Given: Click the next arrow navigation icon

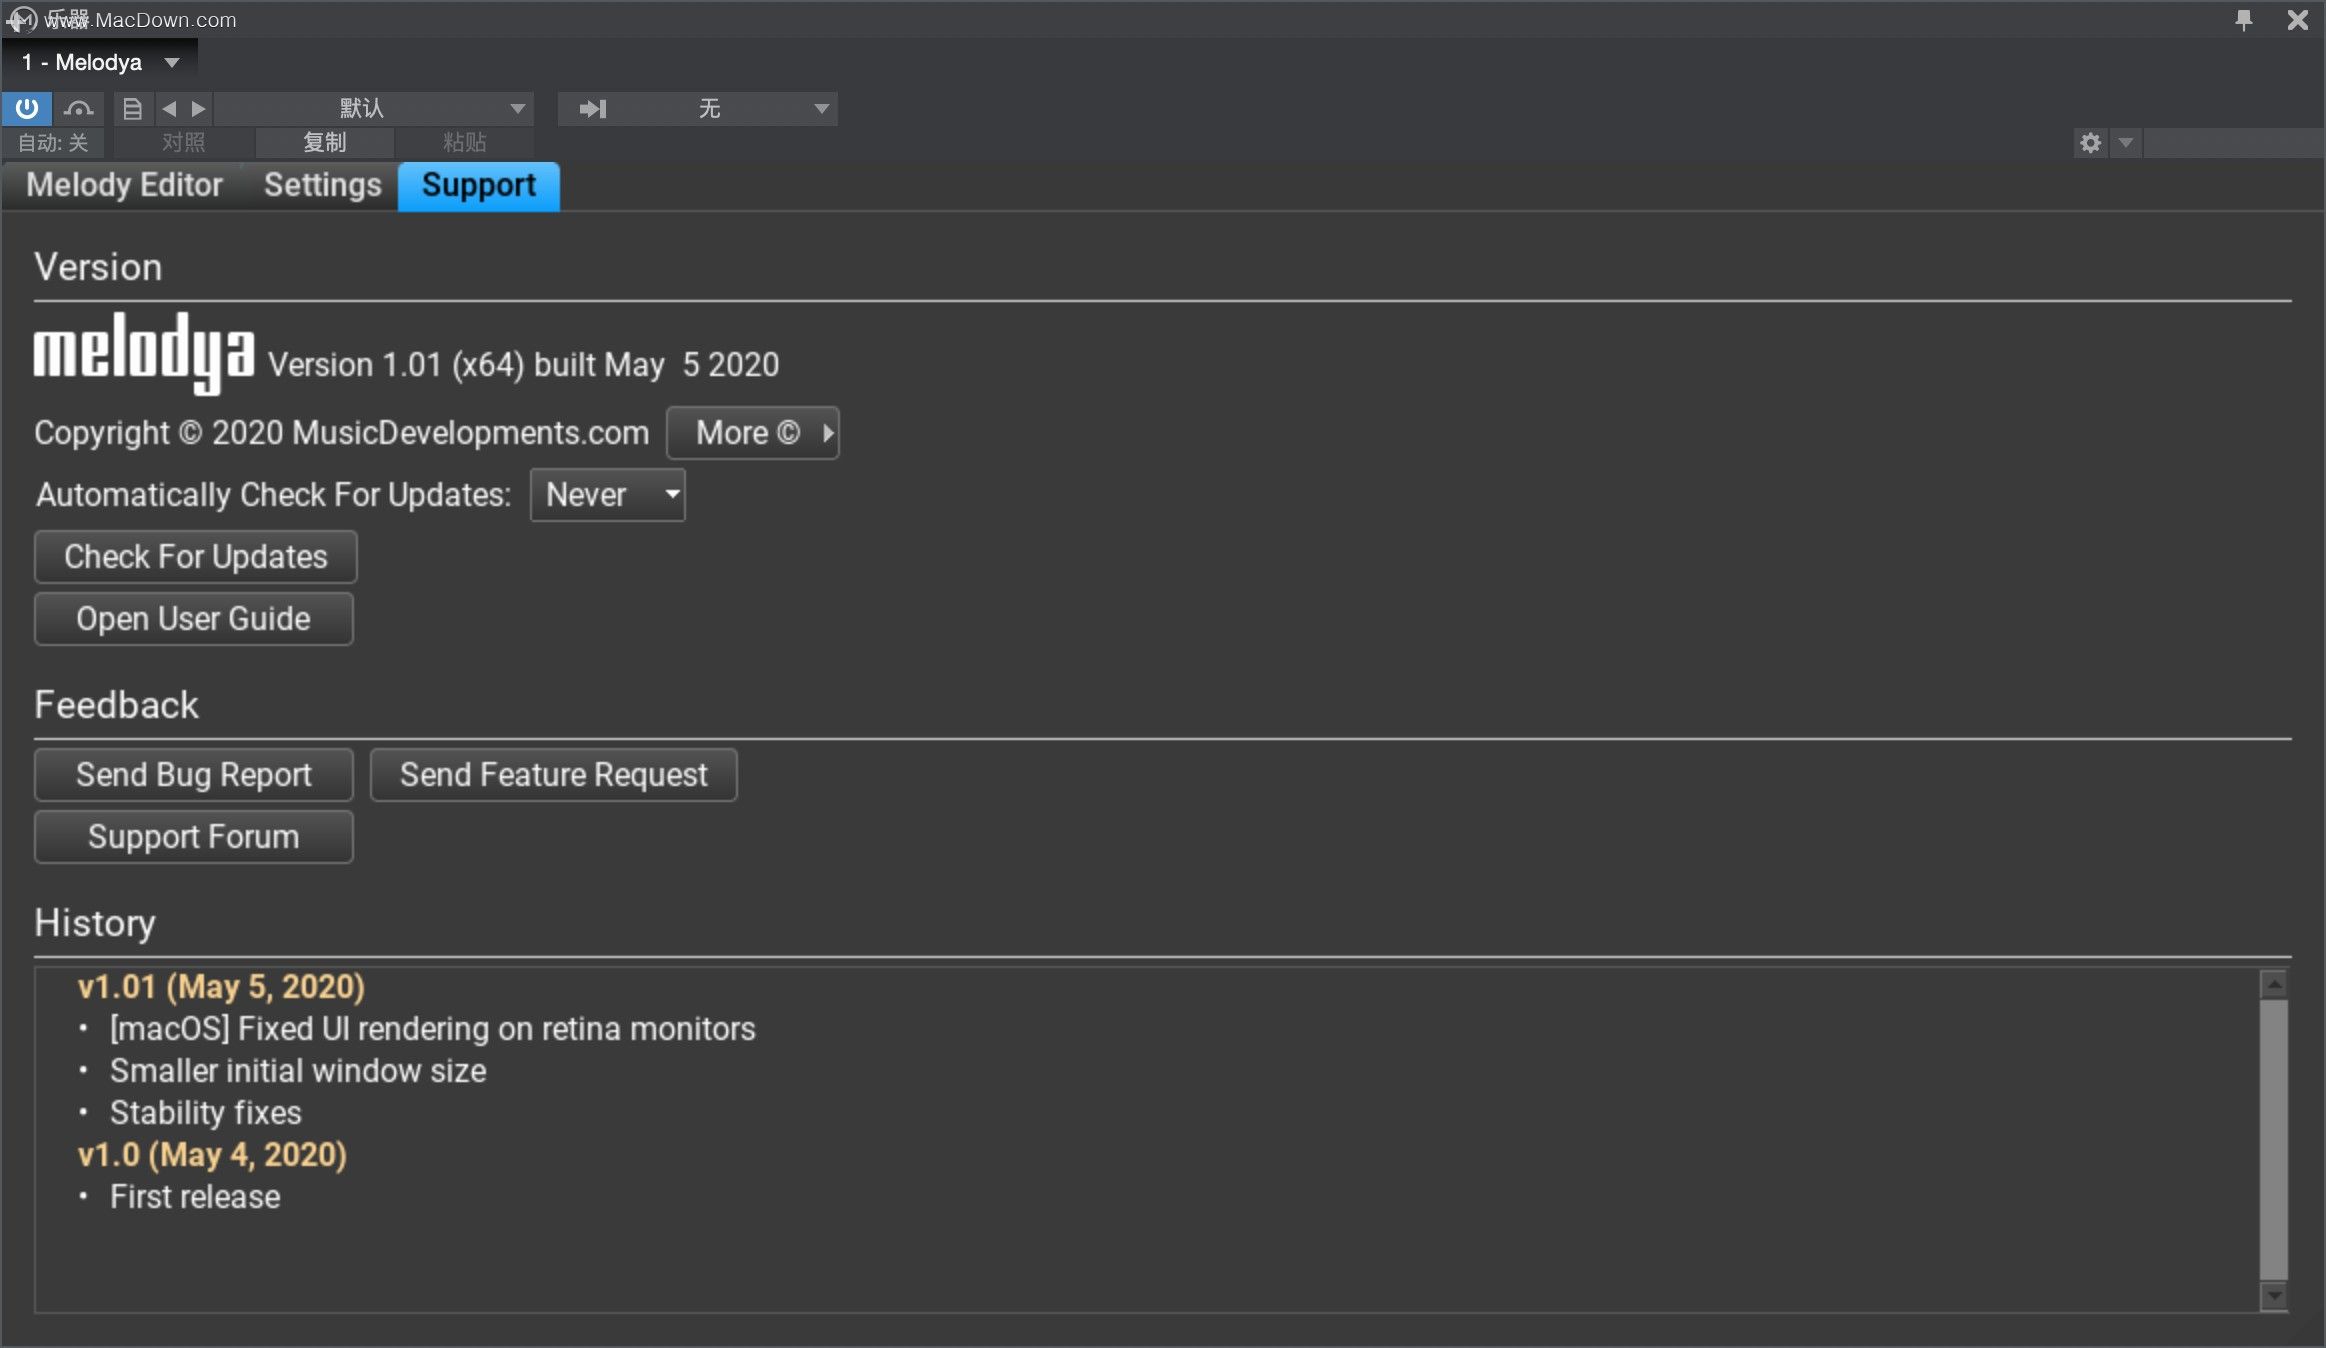Looking at the screenshot, I should (x=196, y=108).
